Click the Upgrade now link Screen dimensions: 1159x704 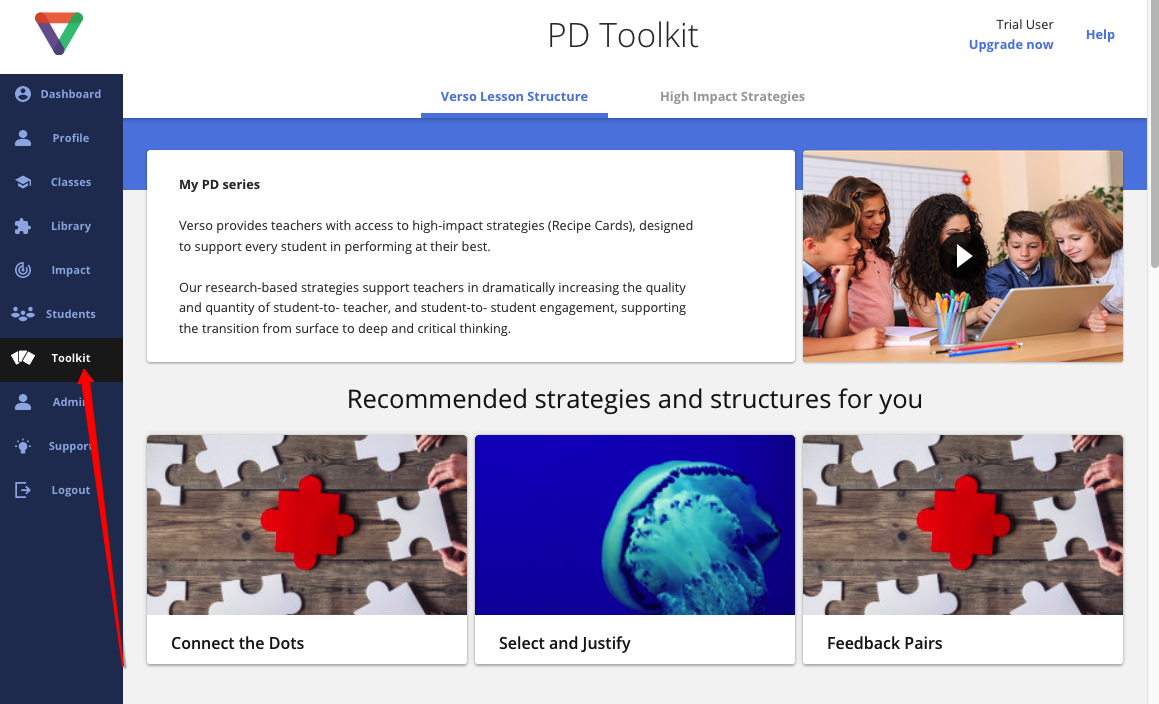click(1011, 44)
